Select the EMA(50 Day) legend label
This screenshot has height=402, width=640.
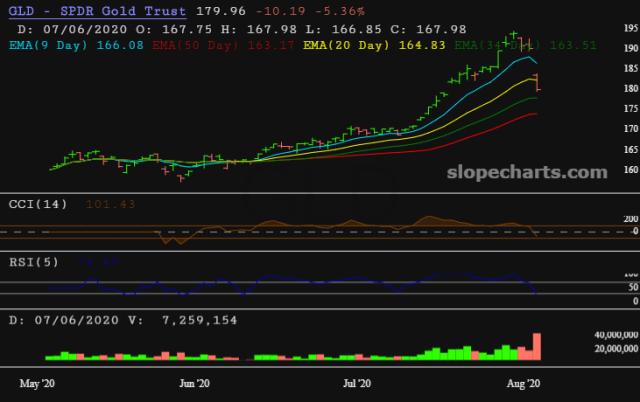(196, 45)
